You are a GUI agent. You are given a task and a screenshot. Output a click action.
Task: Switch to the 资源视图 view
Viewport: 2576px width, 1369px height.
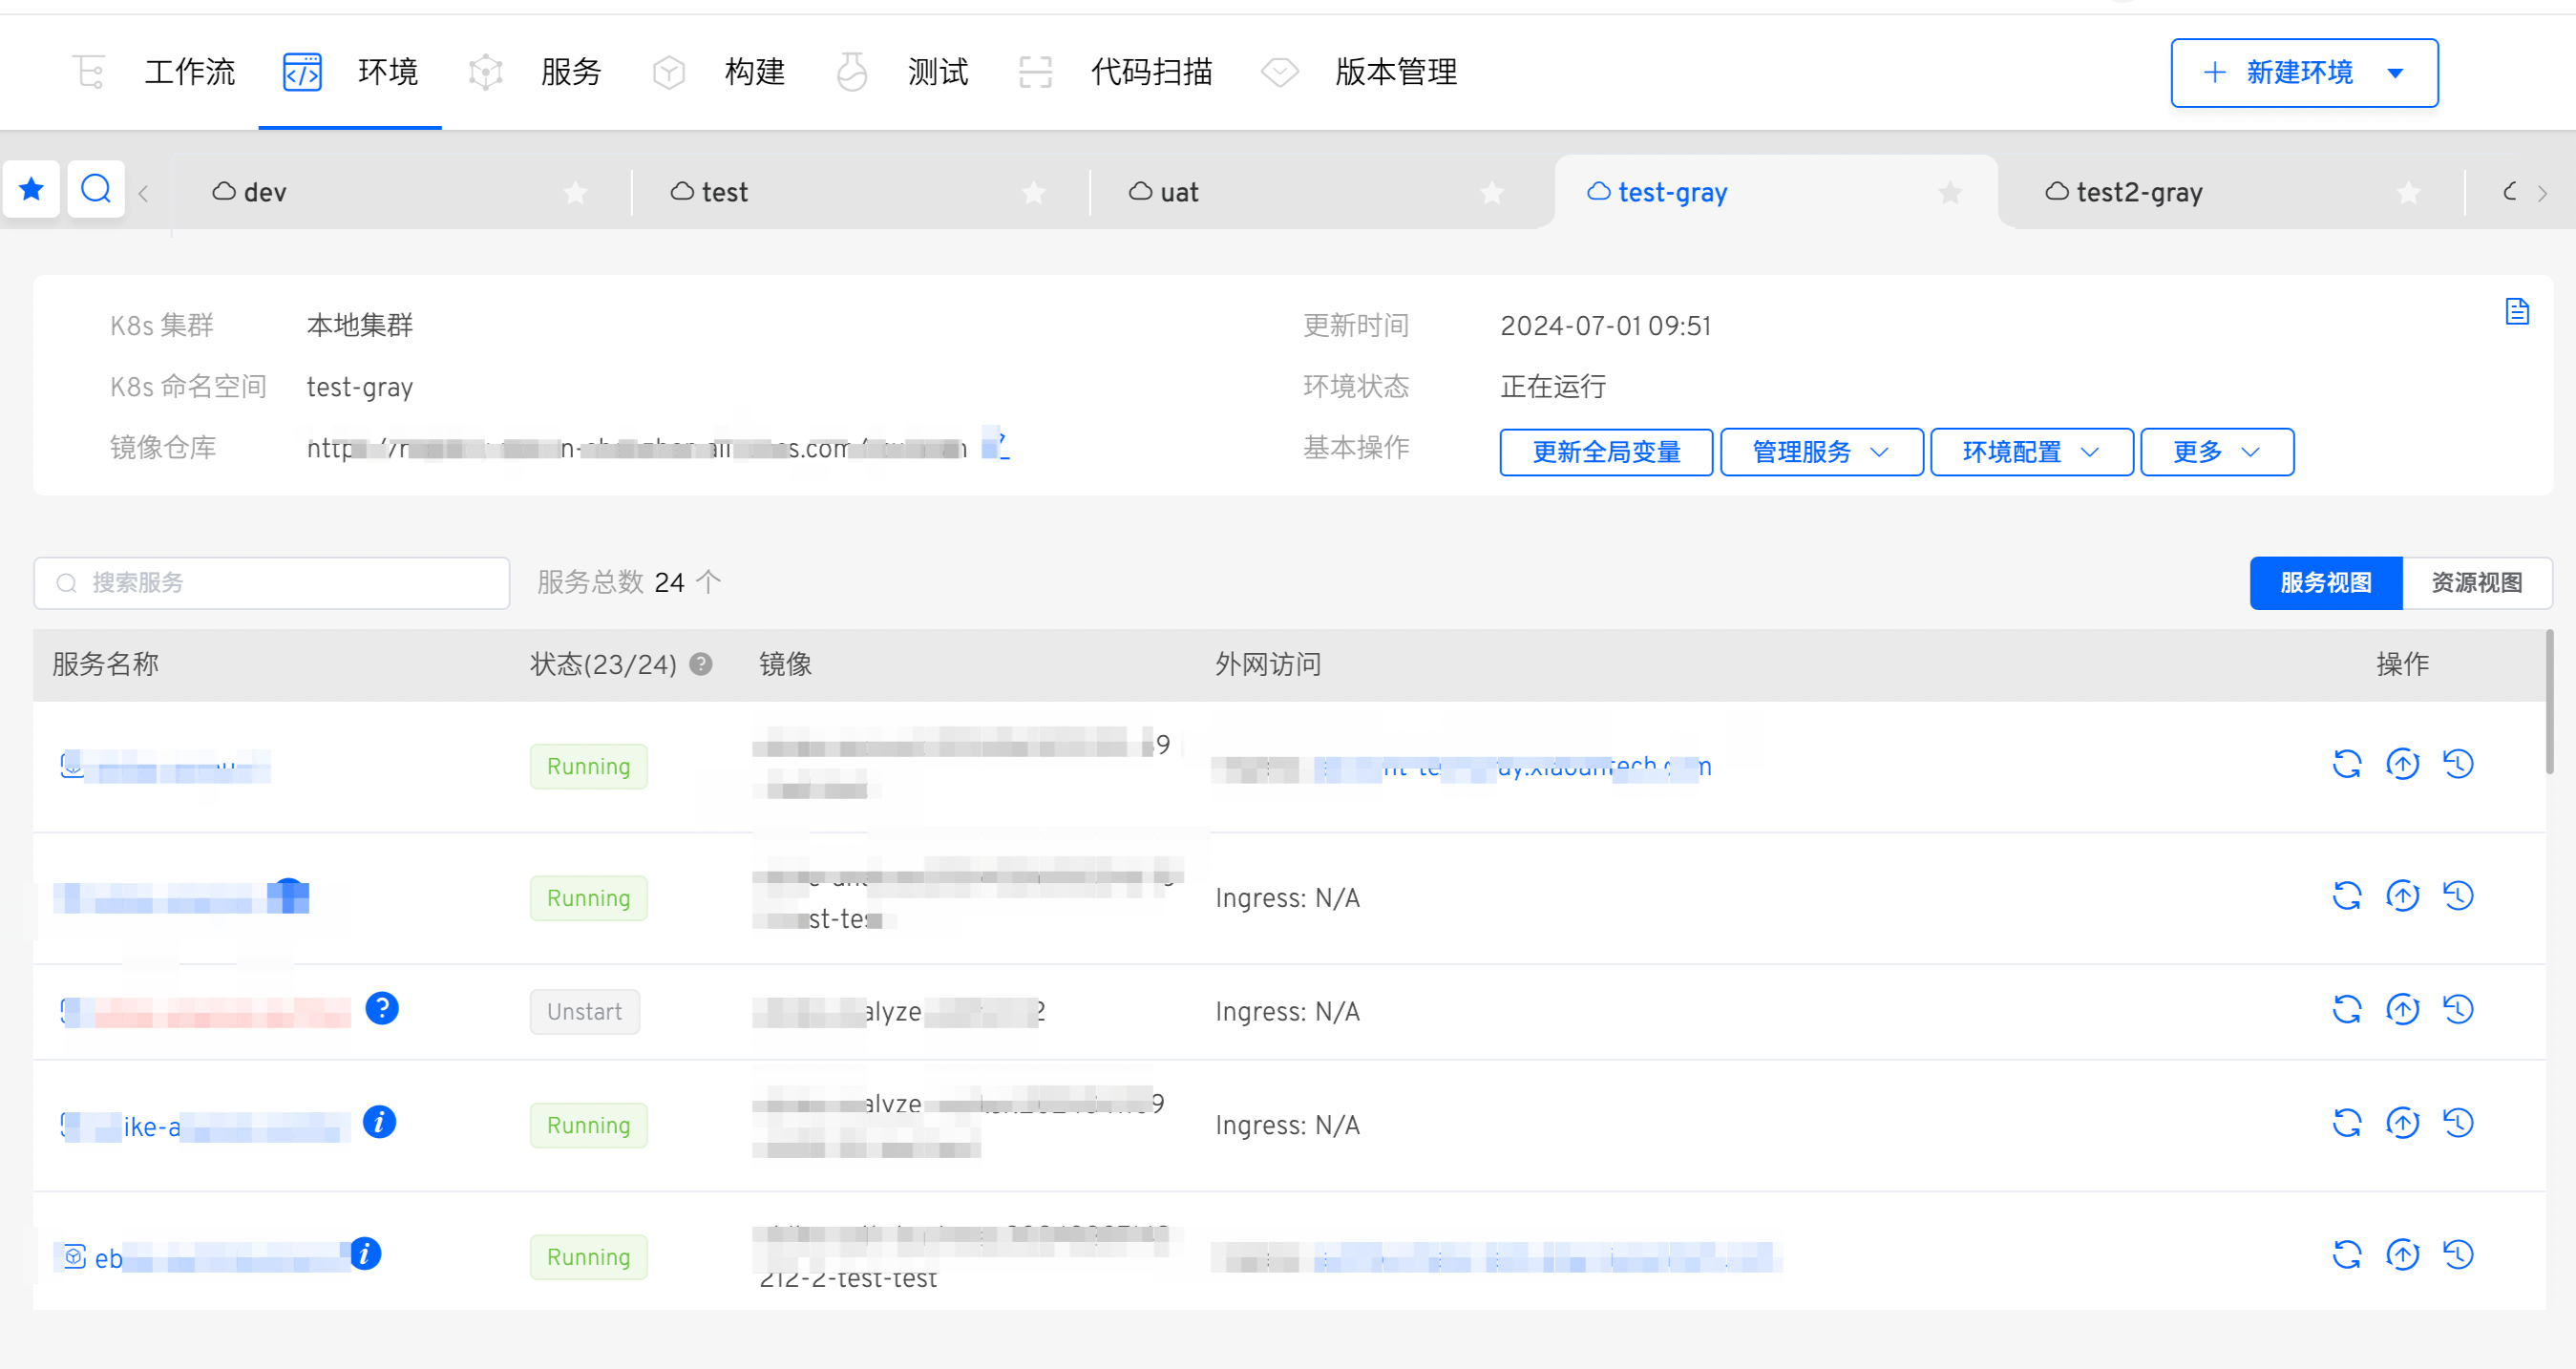[x=2476, y=583]
